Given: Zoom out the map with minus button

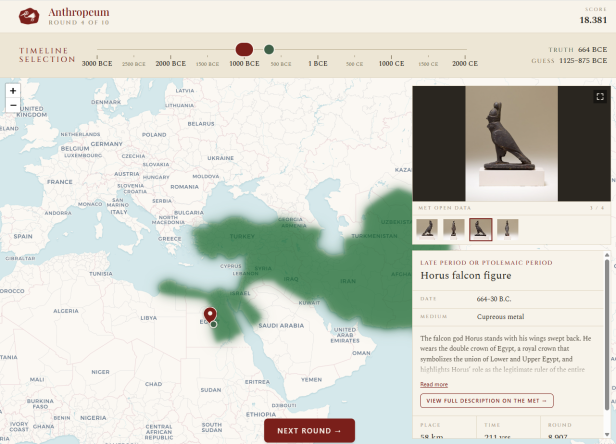Looking at the screenshot, I should 13,105.
